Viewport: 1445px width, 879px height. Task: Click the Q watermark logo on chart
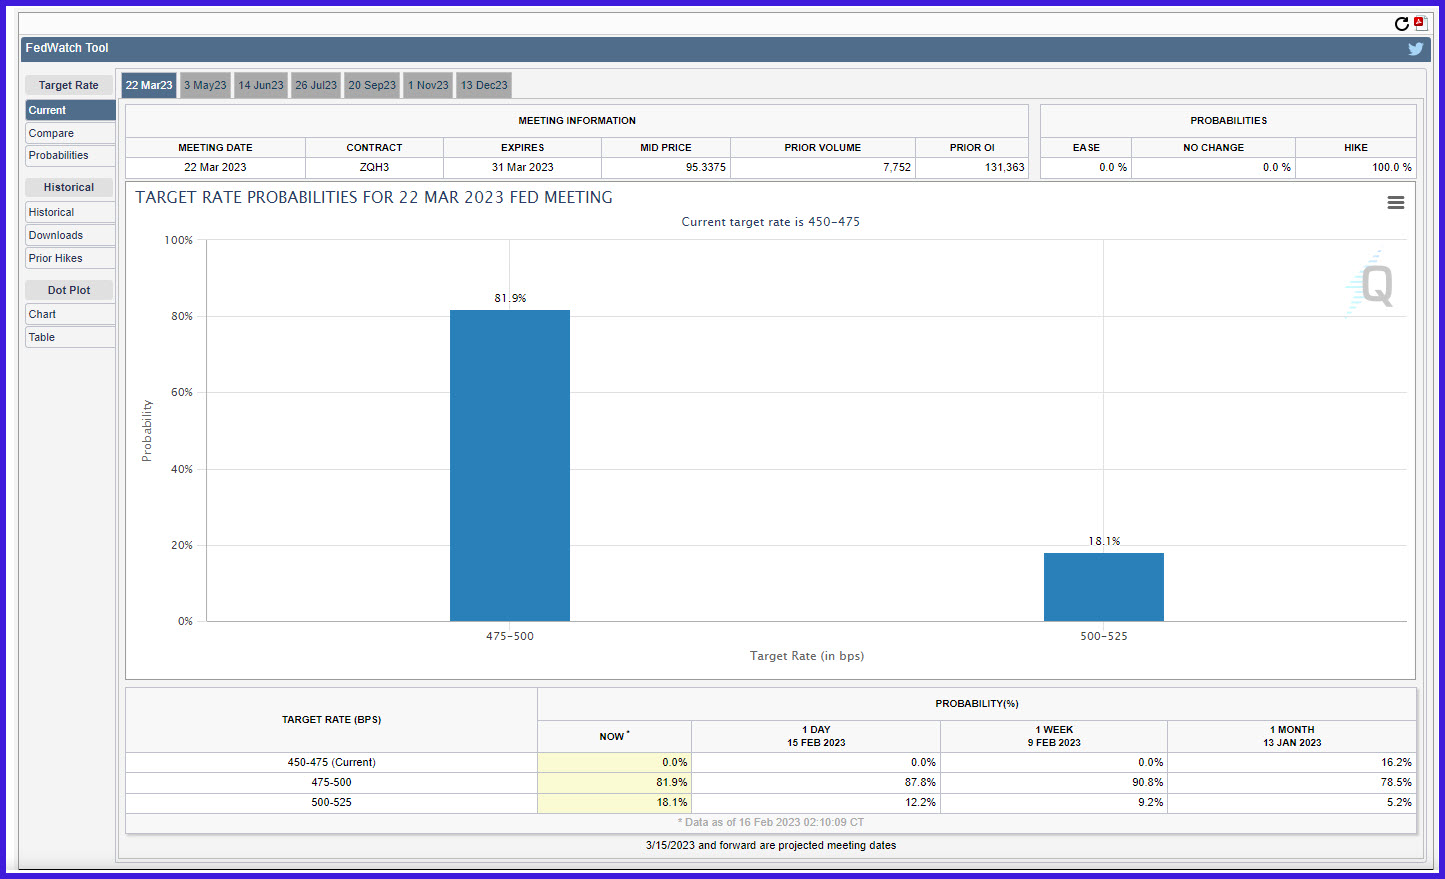(x=1371, y=284)
